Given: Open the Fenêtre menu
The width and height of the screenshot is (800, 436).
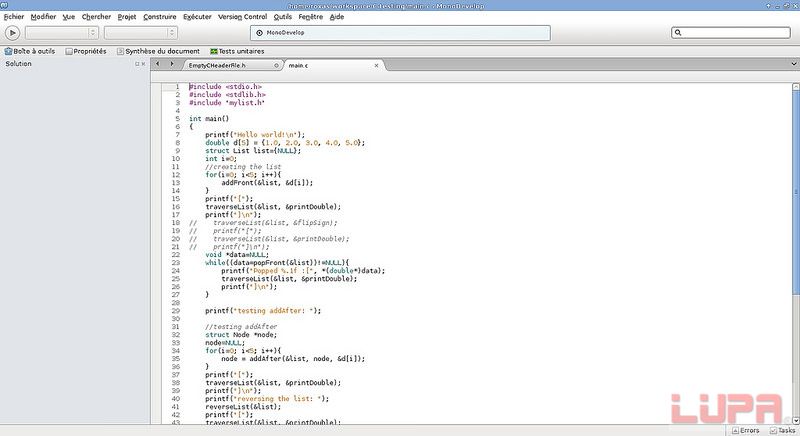Looking at the screenshot, I should 311,17.
